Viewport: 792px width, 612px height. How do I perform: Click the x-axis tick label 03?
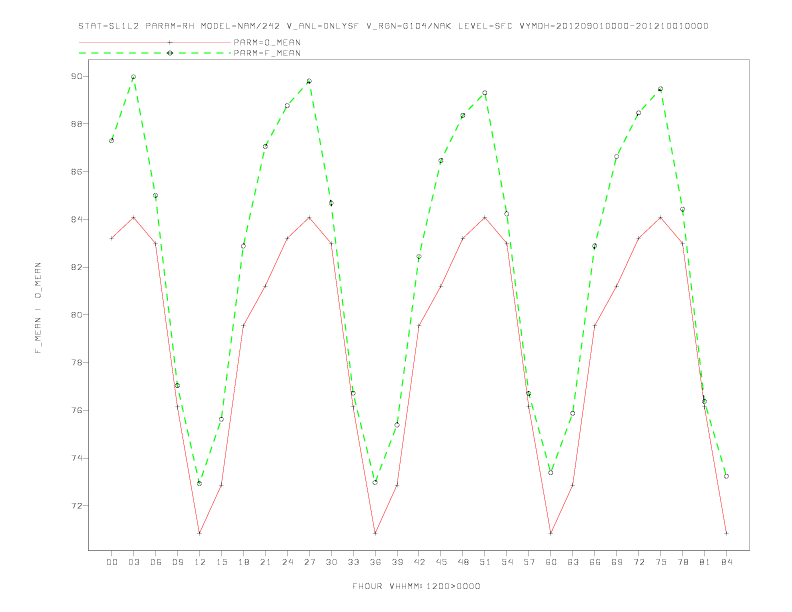point(133,562)
